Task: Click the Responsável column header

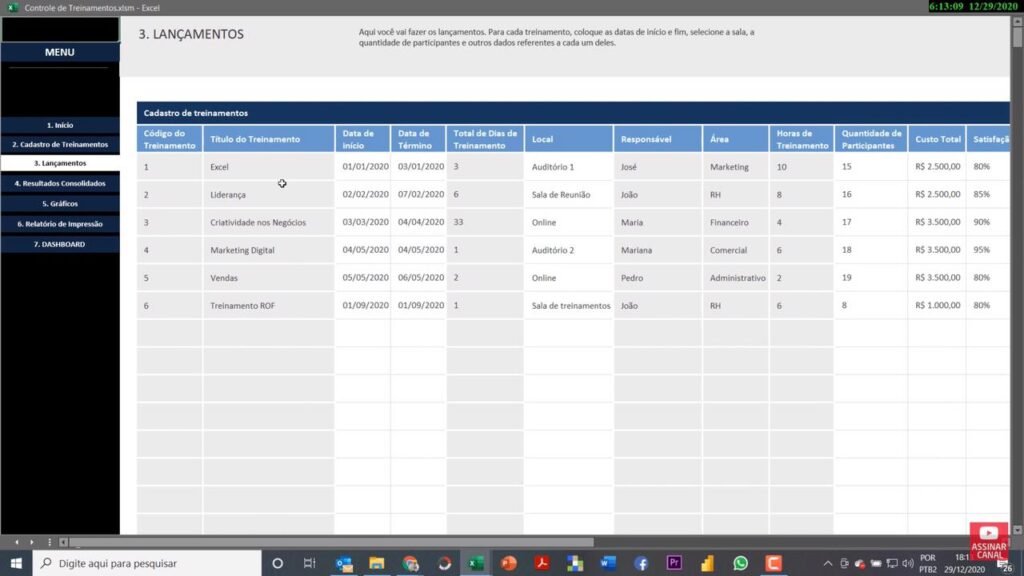Action: pos(658,139)
